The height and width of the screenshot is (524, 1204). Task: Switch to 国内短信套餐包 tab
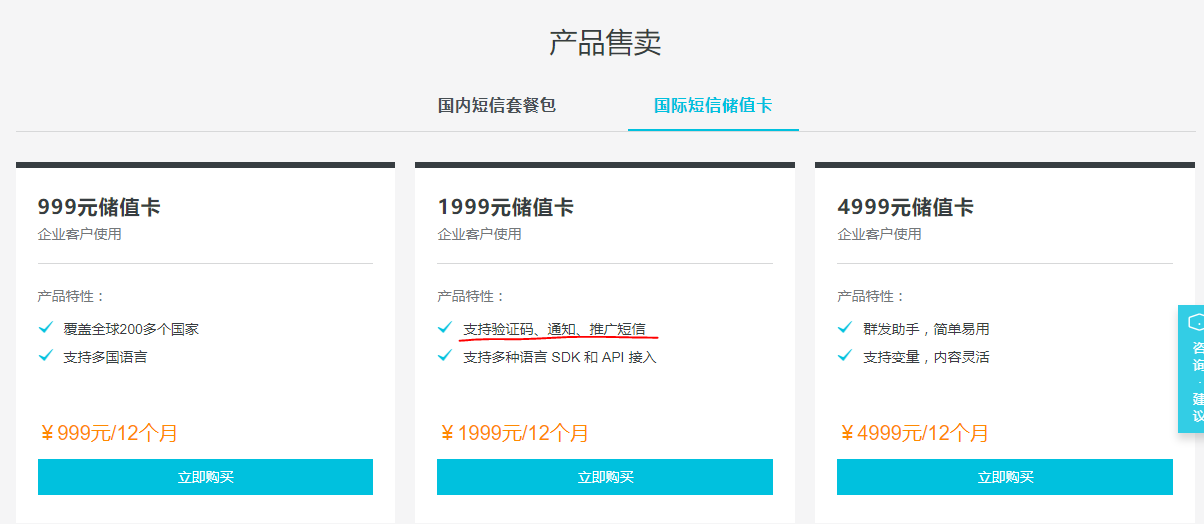click(496, 105)
